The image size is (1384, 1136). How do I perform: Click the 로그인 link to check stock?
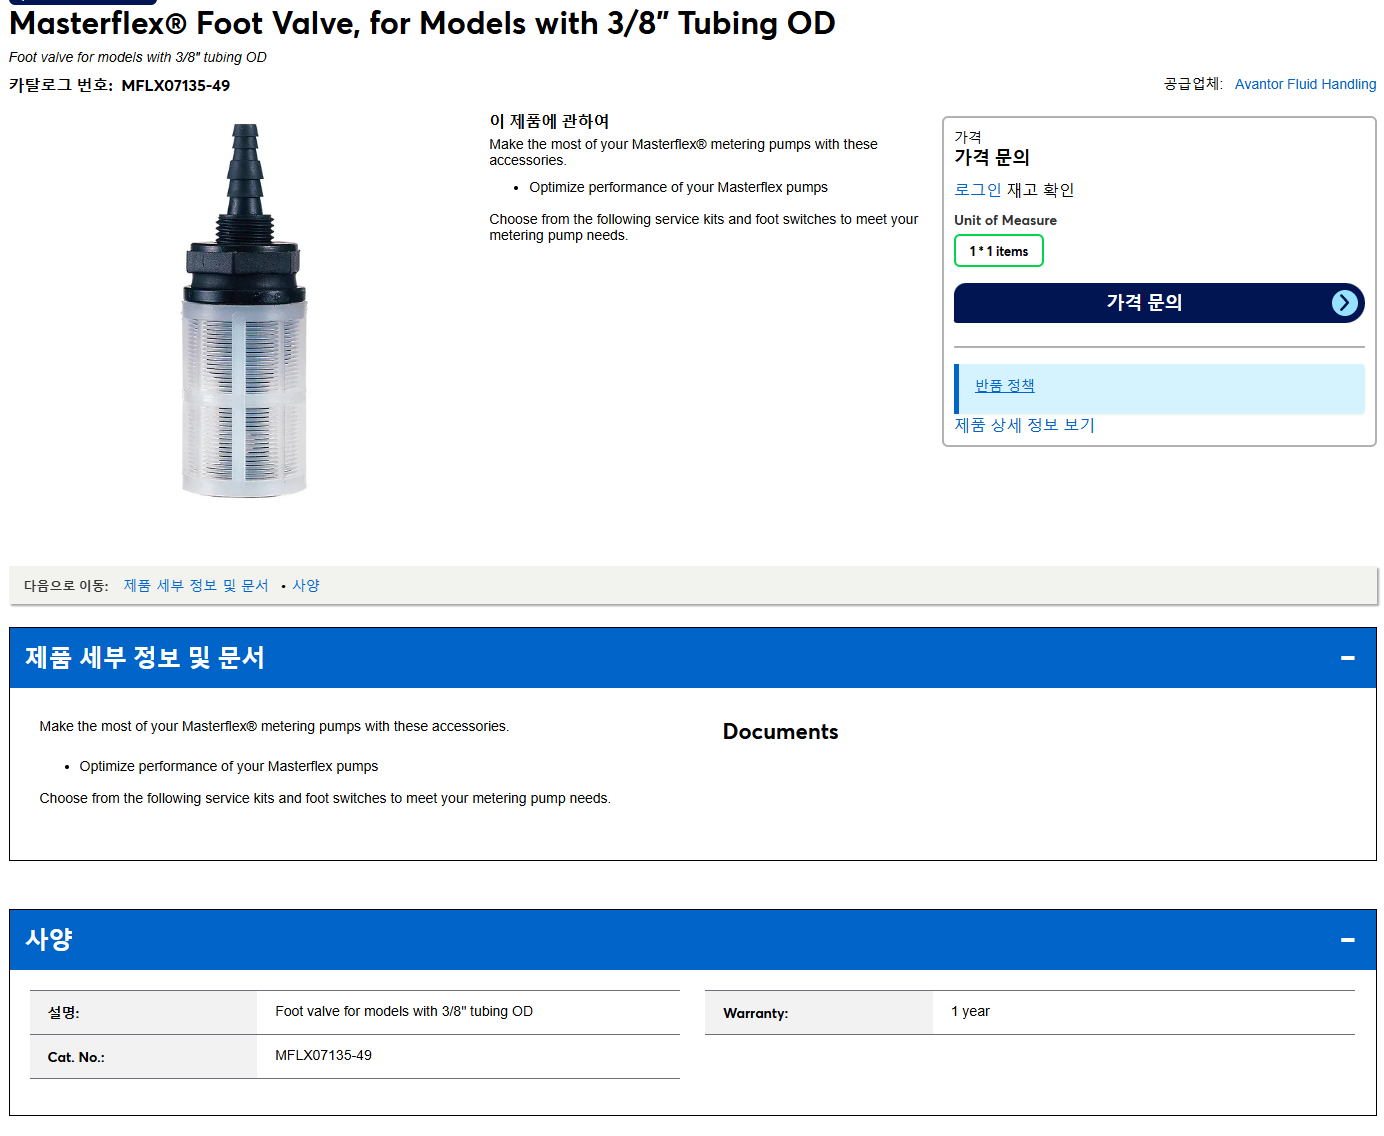point(977,190)
